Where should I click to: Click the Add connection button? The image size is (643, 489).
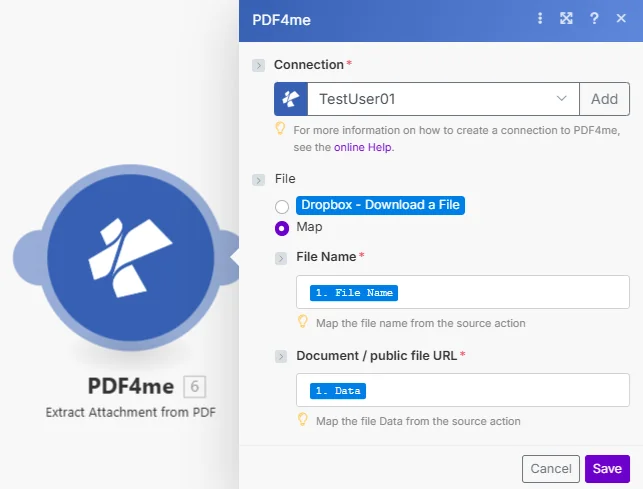click(x=604, y=99)
